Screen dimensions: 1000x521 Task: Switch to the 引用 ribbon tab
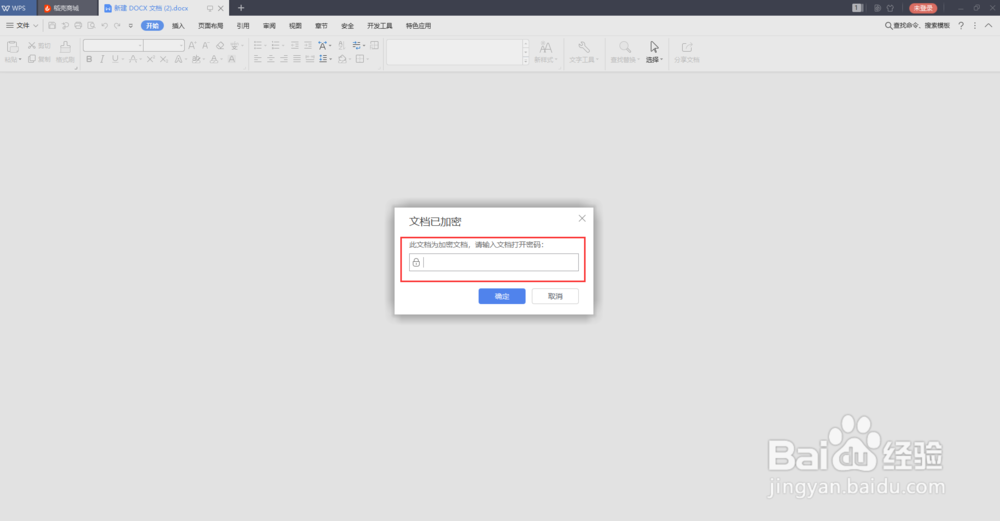[x=243, y=26]
